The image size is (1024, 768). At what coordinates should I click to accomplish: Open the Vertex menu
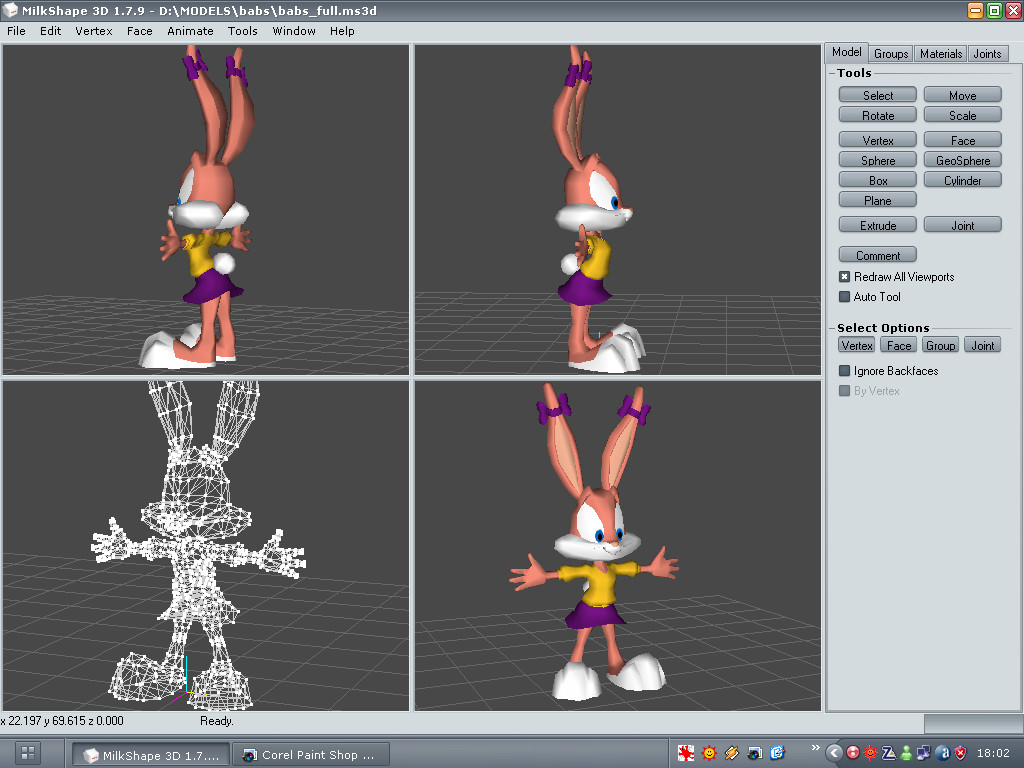[93, 31]
